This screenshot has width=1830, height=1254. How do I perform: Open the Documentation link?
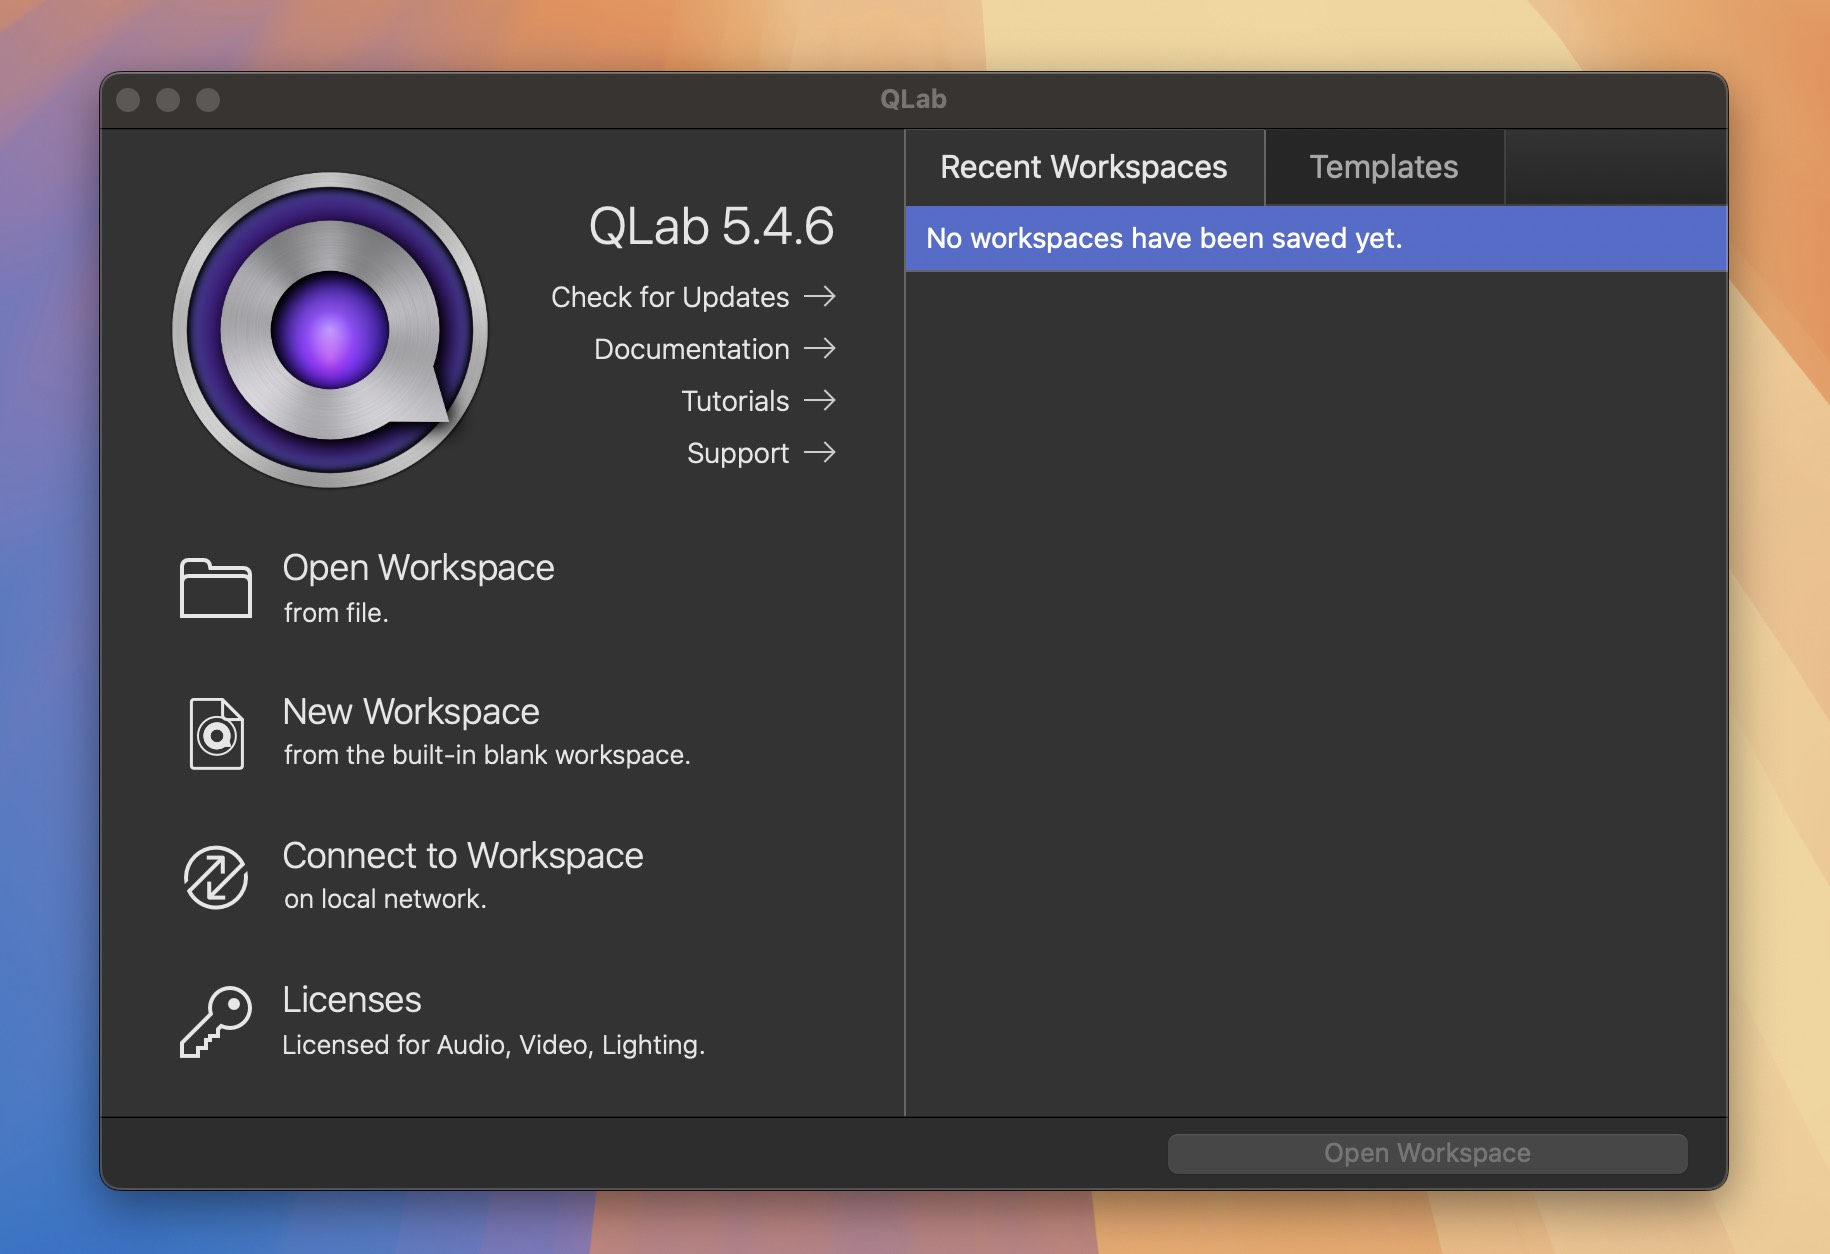click(x=692, y=349)
